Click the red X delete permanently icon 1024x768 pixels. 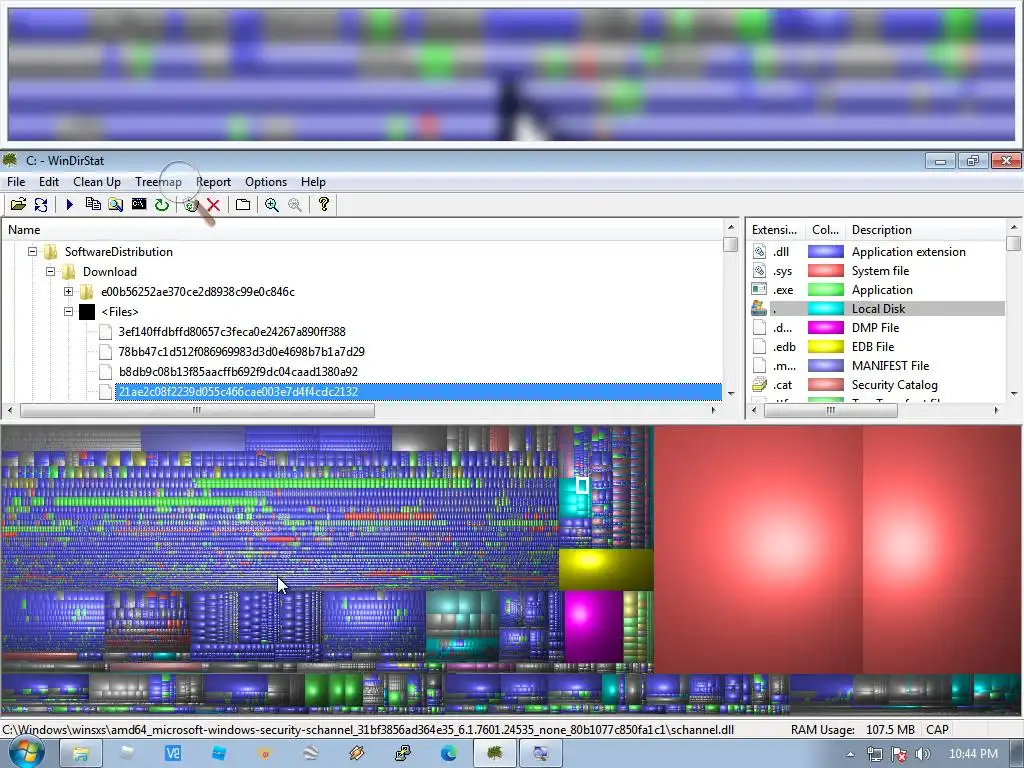point(213,204)
